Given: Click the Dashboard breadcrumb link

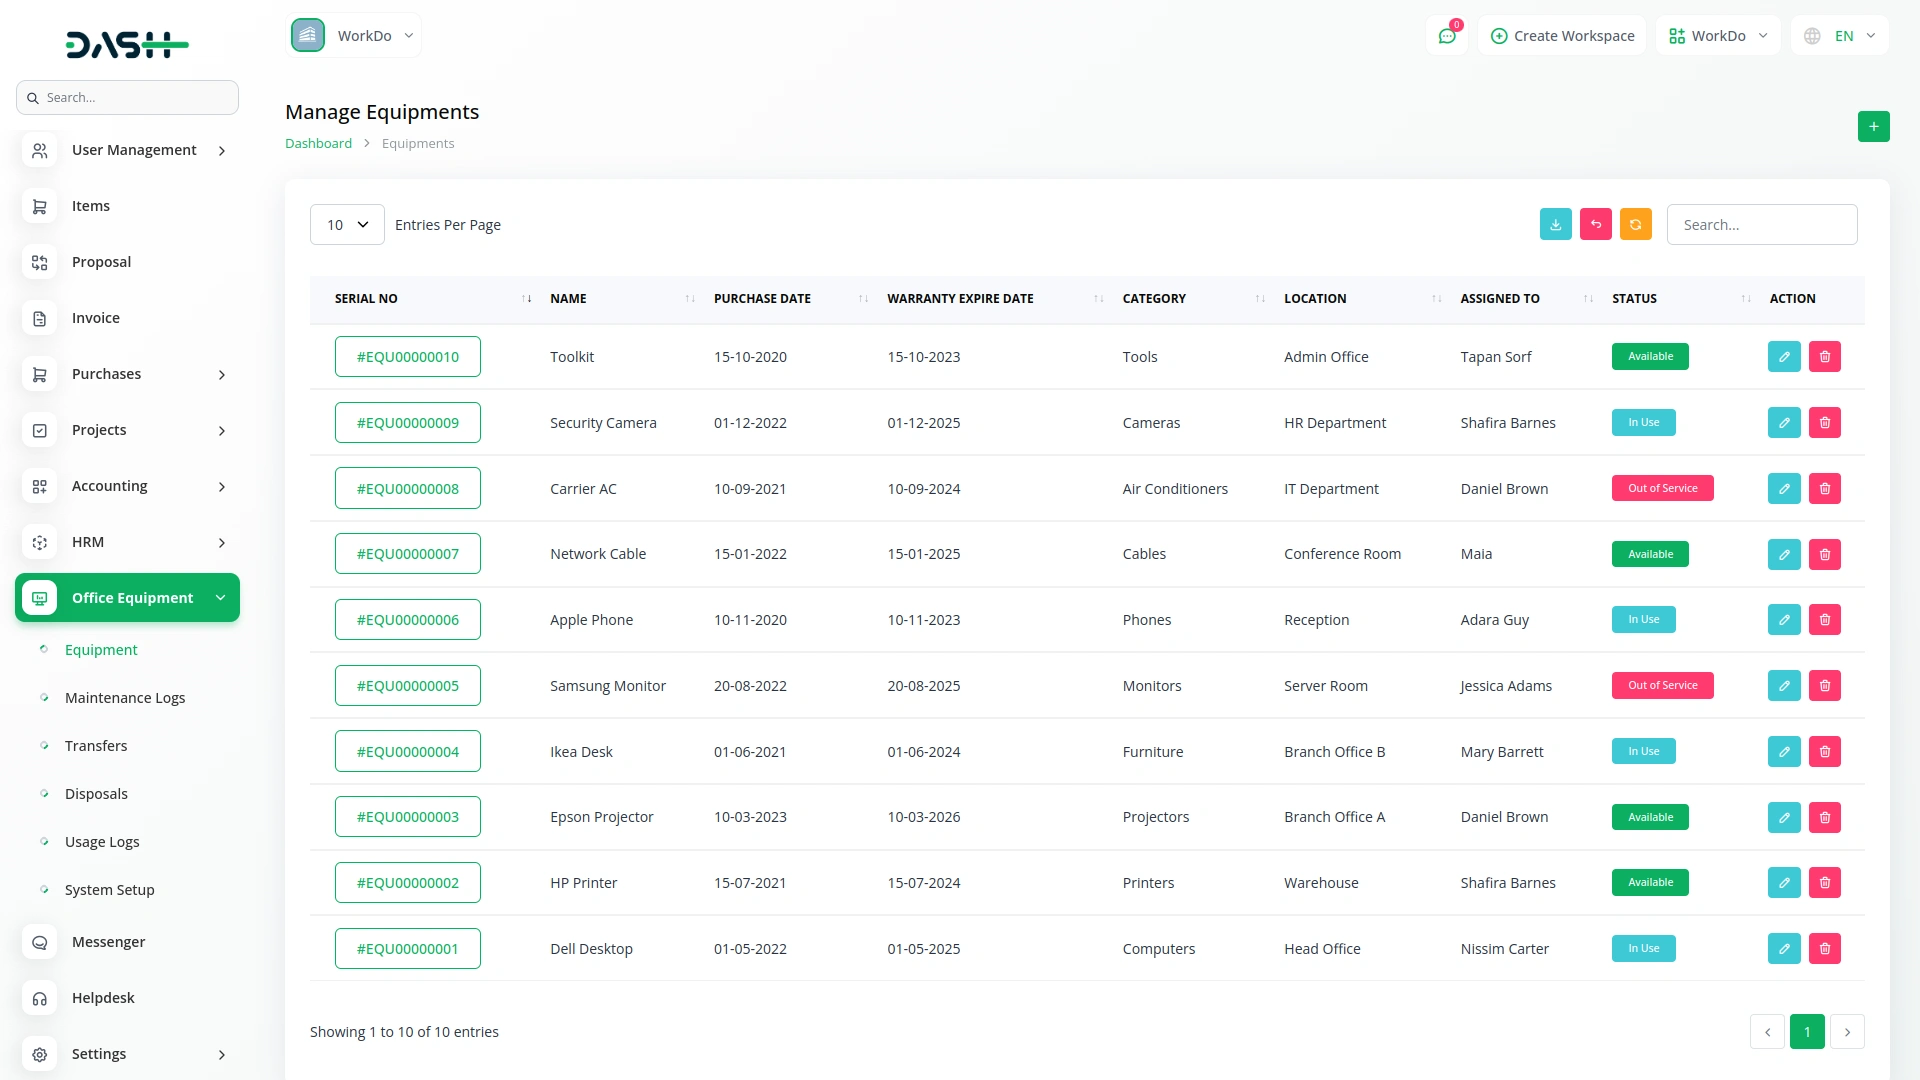Looking at the screenshot, I should pos(318,144).
